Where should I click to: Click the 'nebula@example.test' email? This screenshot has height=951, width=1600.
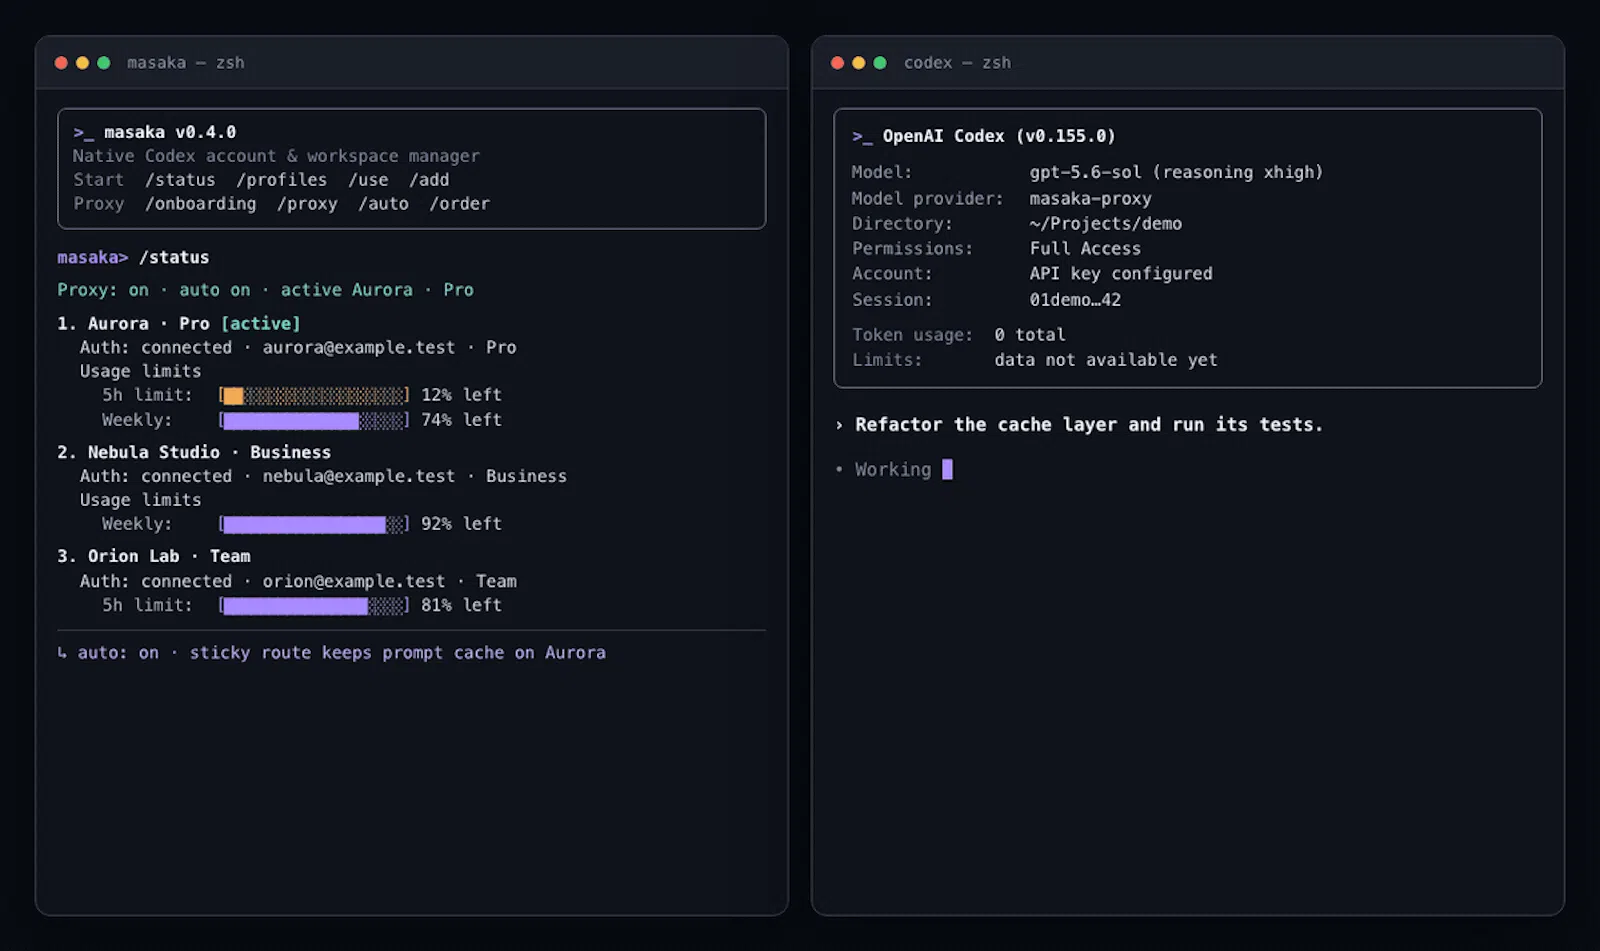point(358,477)
